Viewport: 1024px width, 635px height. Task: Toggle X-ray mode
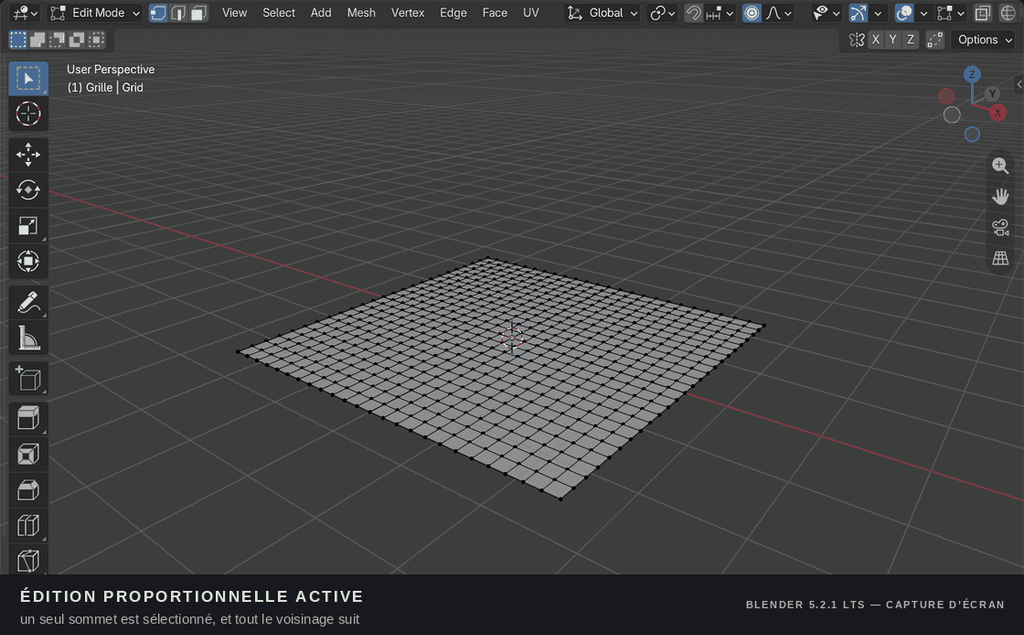click(983, 13)
